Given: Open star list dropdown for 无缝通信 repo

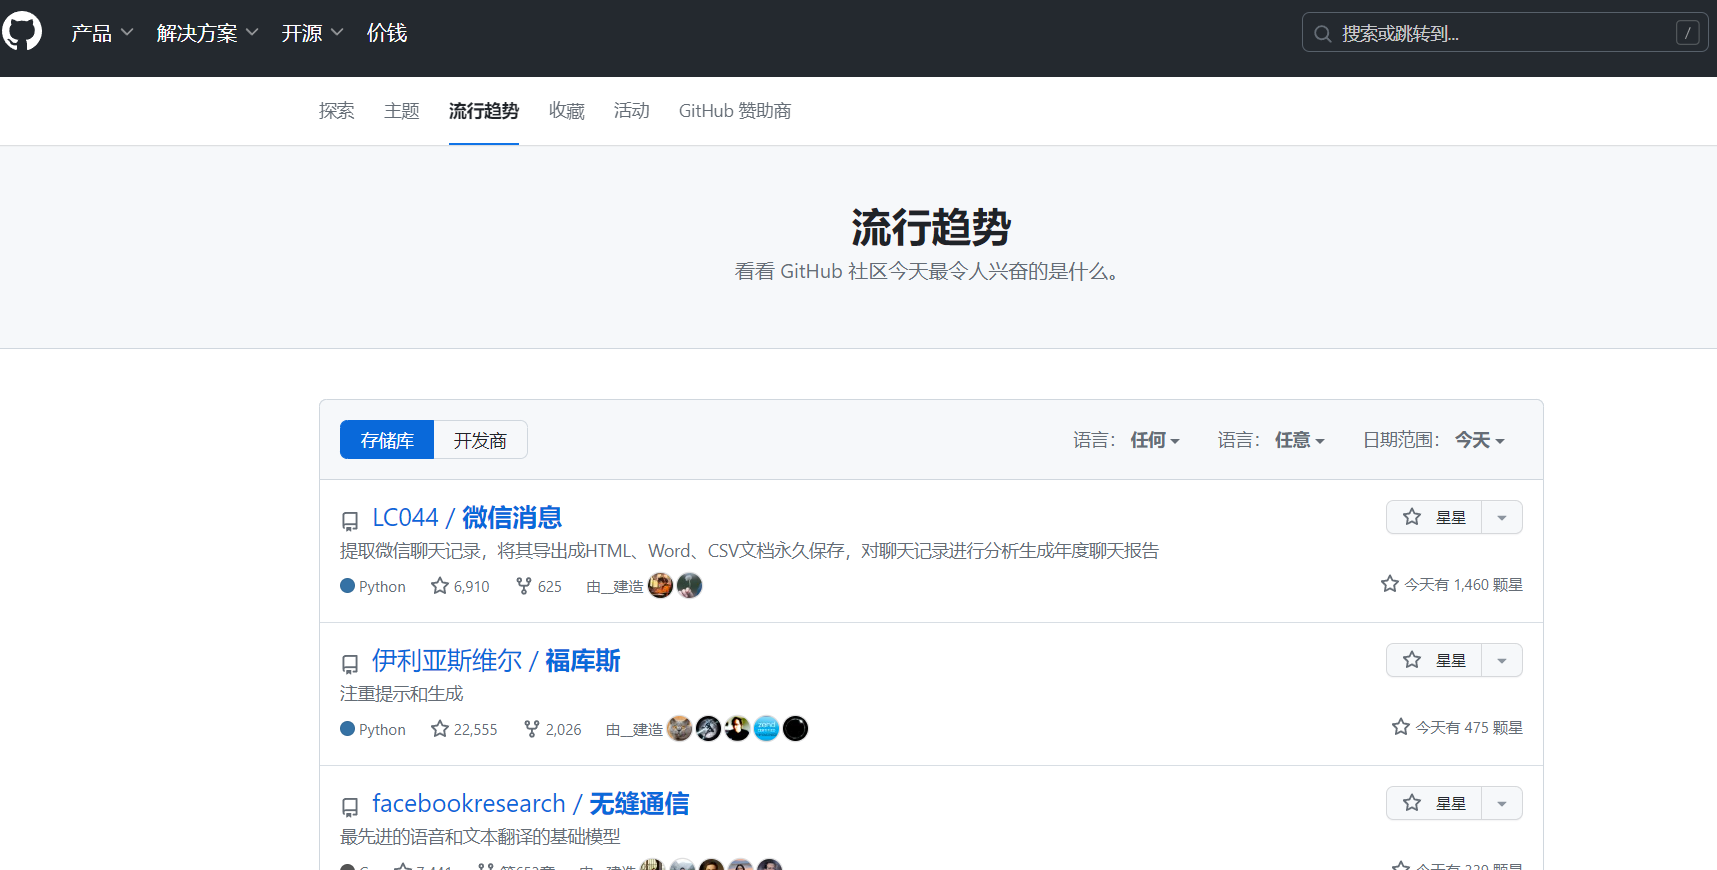Looking at the screenshot, I should point(1502,803).
